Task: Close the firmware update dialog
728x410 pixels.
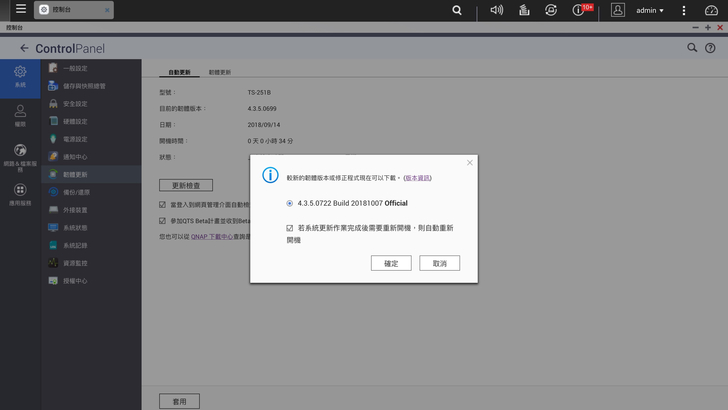Action: (469, 162)
